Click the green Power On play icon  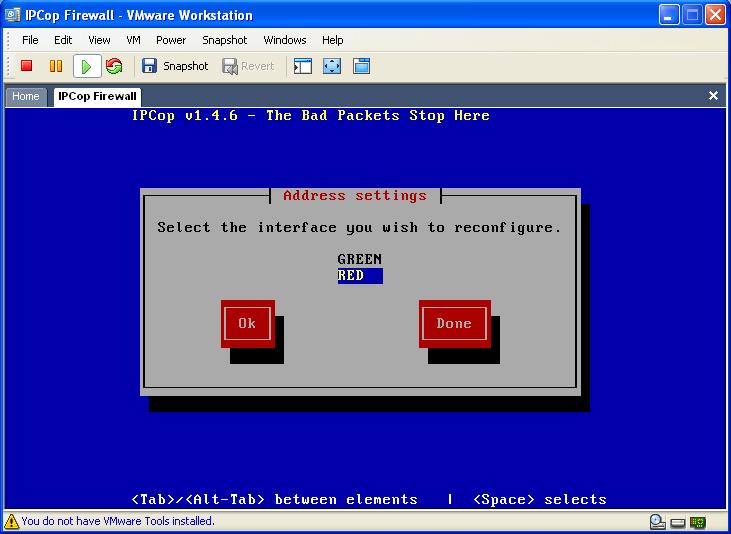point(87,66)
